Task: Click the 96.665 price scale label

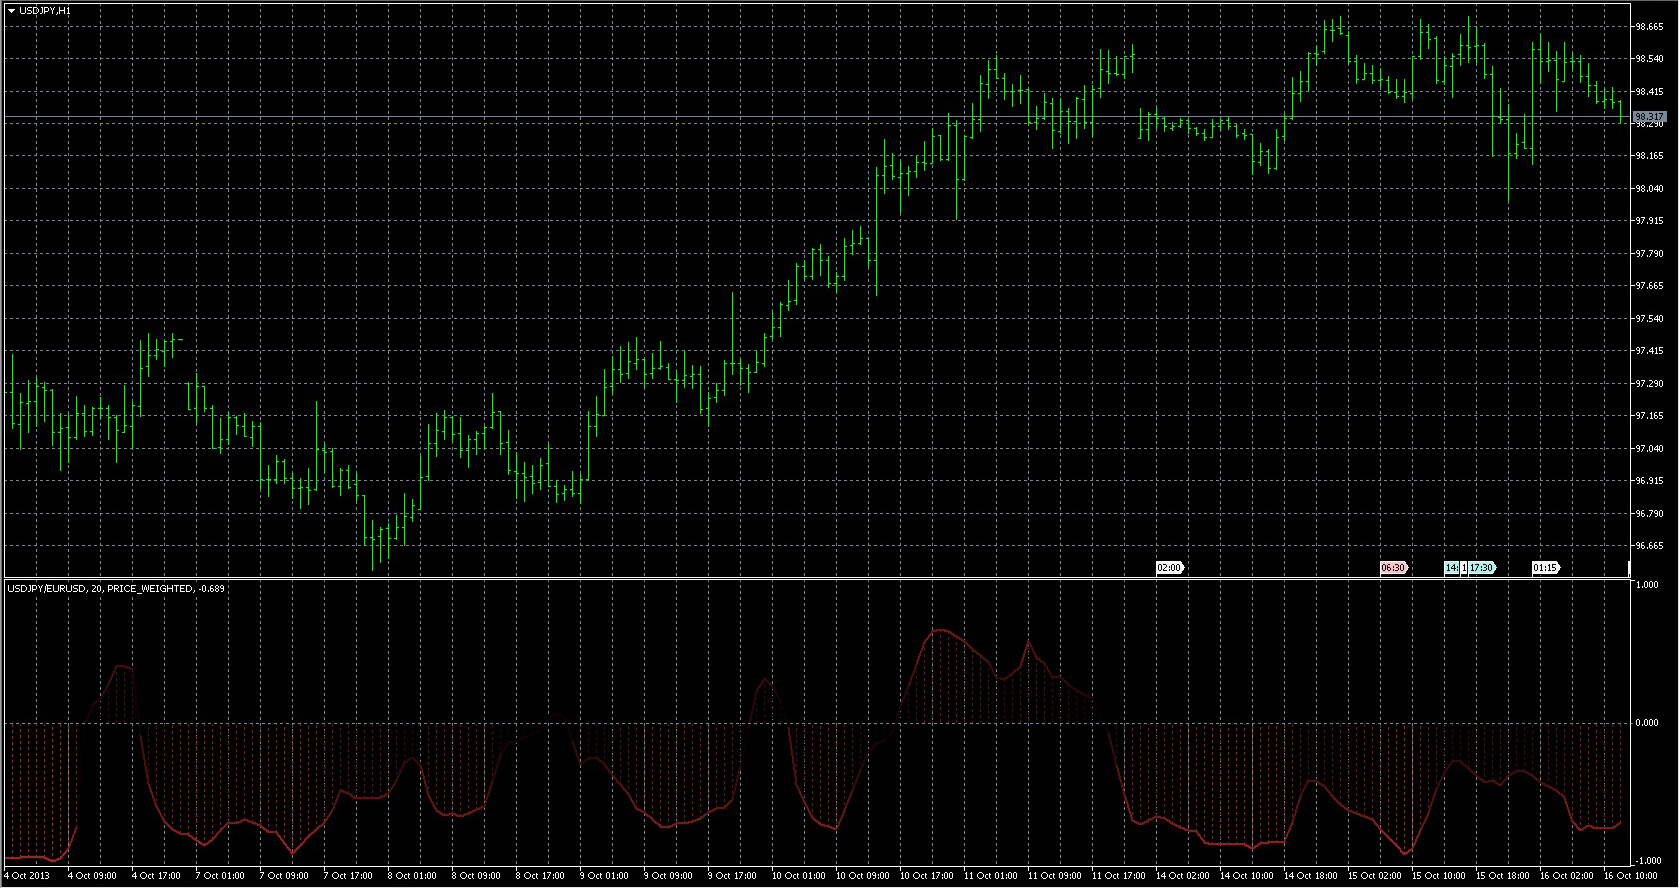Action: [1649, 546]
